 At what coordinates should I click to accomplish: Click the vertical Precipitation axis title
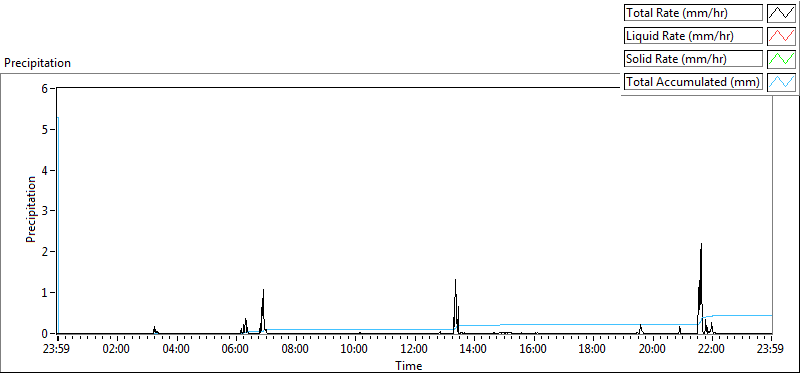(32, 209)
